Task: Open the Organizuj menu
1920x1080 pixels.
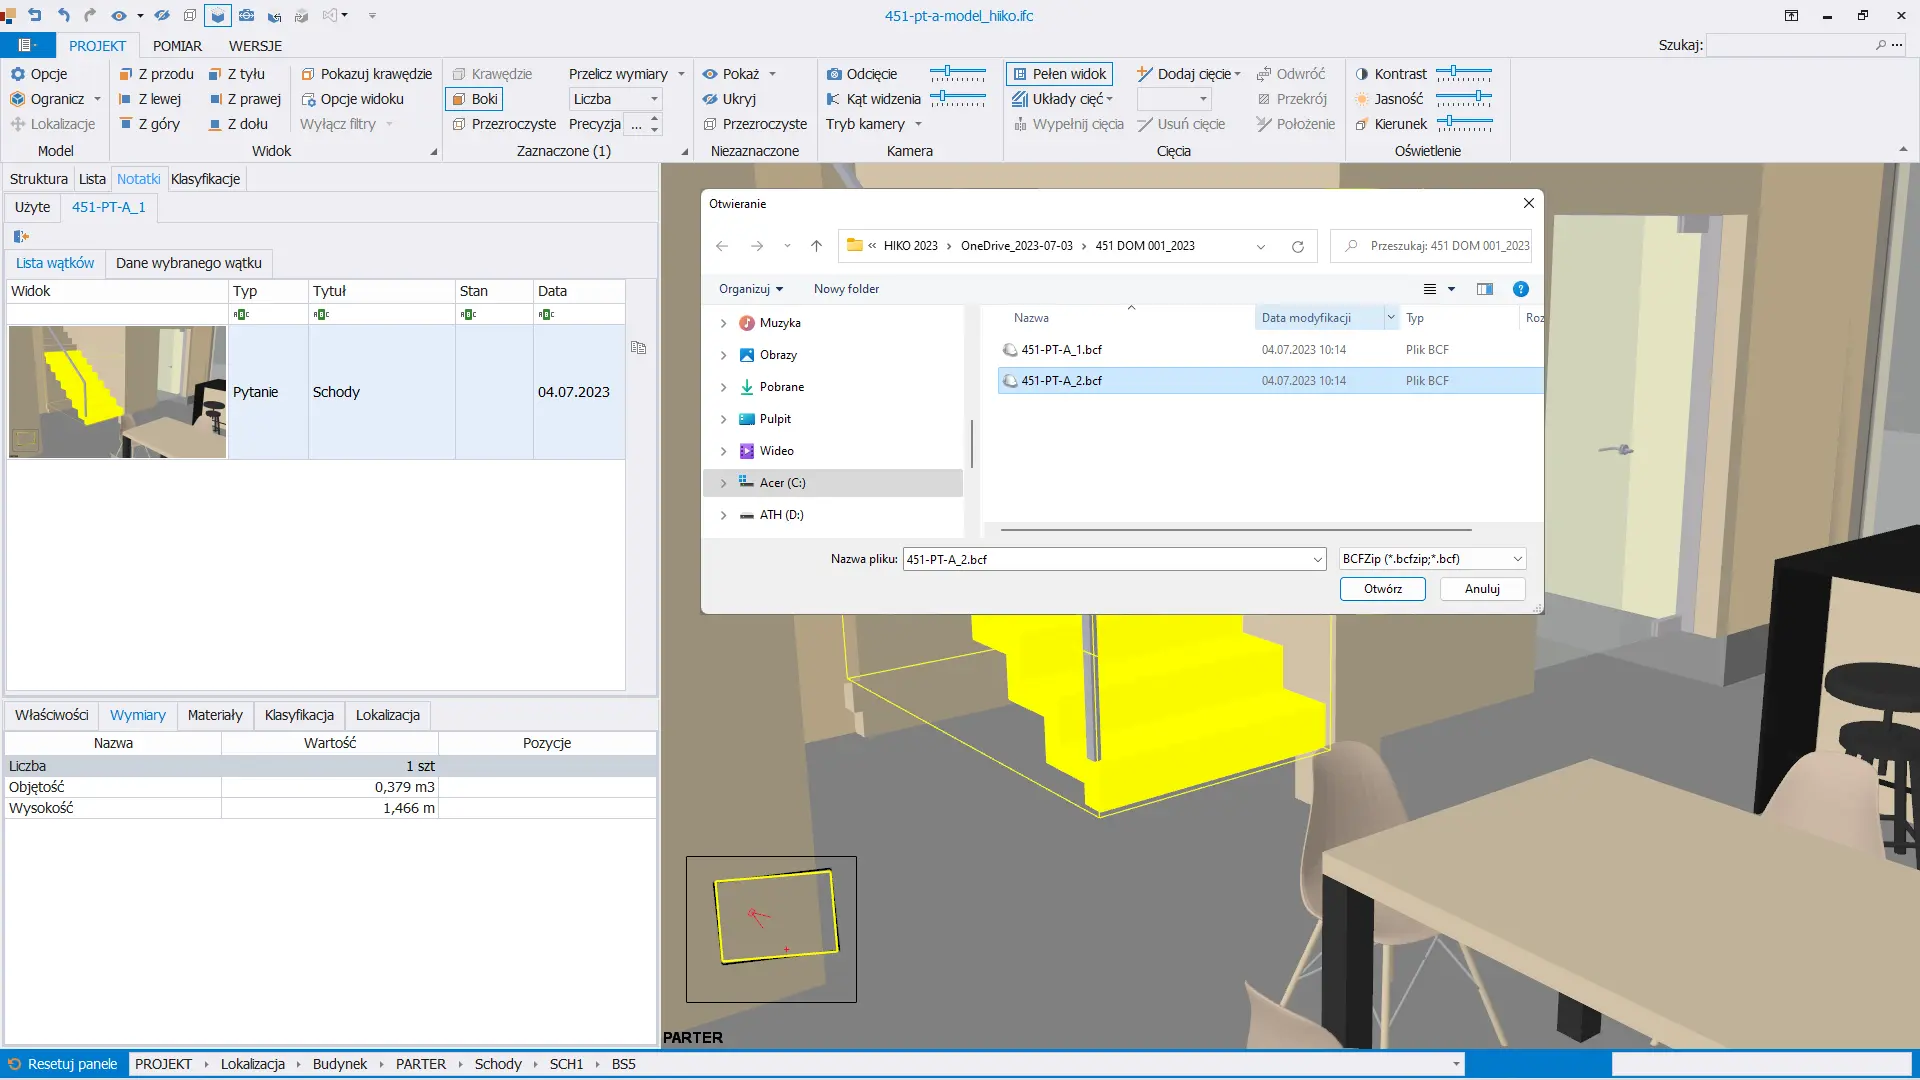Action: (x=751, y=289)
